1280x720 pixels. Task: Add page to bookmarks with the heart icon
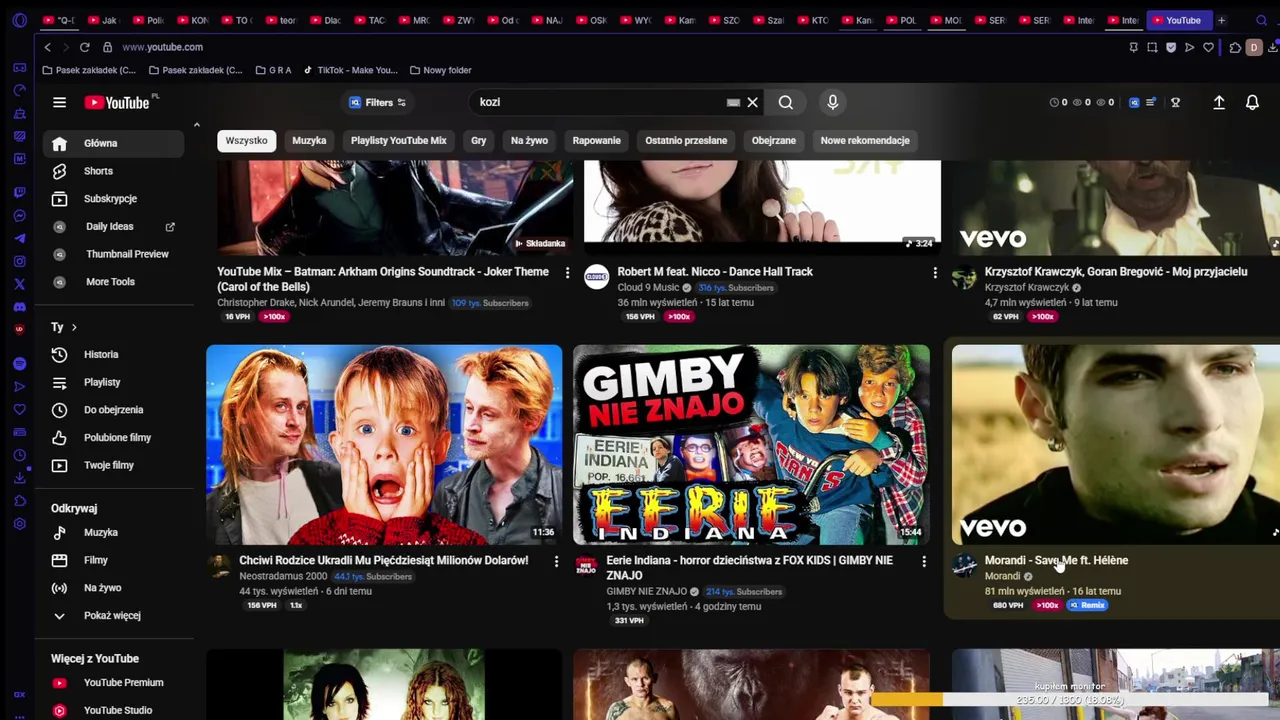[x=1208, y=47]
